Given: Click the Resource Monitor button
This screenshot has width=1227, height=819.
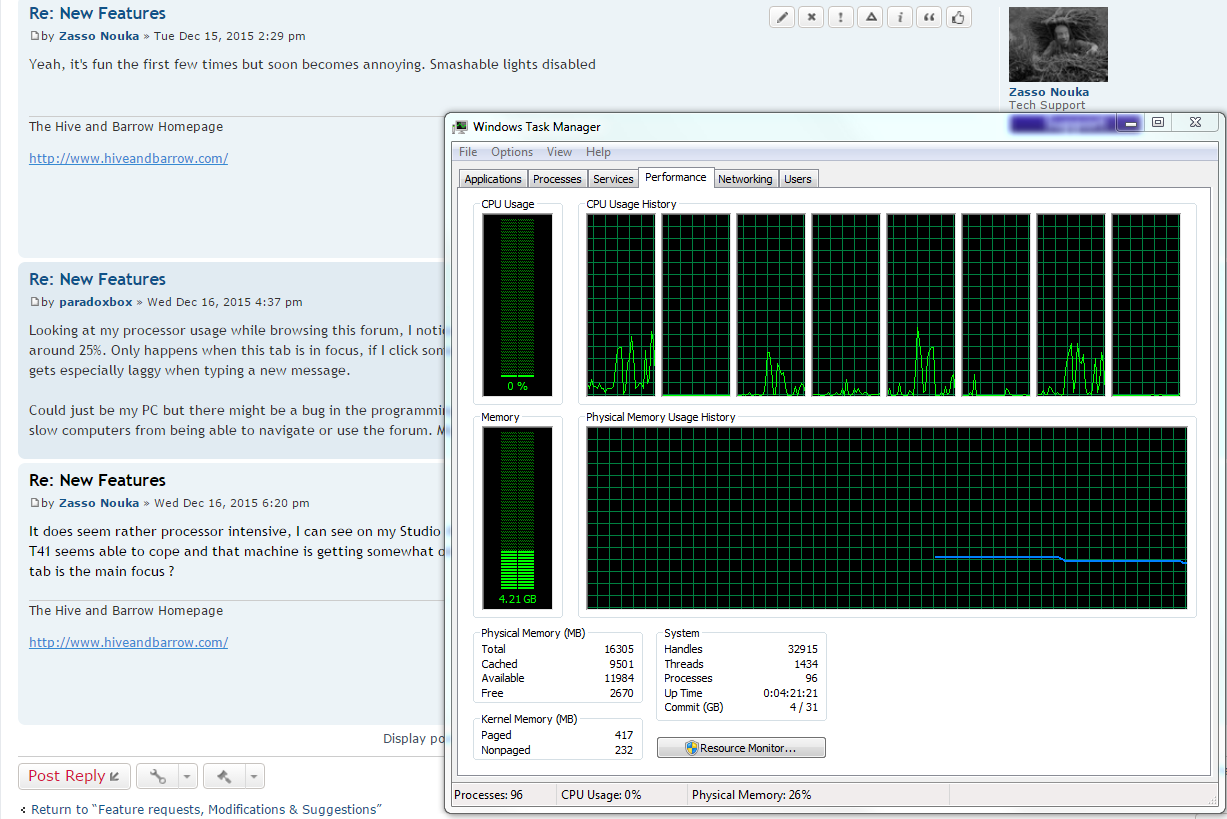Looking at the screenshot, I should 741,748.
